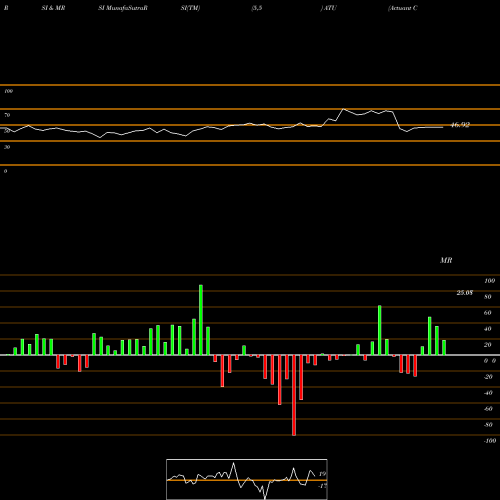Click the 'SI MunafaSutraR' header text
The width and height of the screenshot is (500, 500).
pyautogui.click(x=123, y=8)
